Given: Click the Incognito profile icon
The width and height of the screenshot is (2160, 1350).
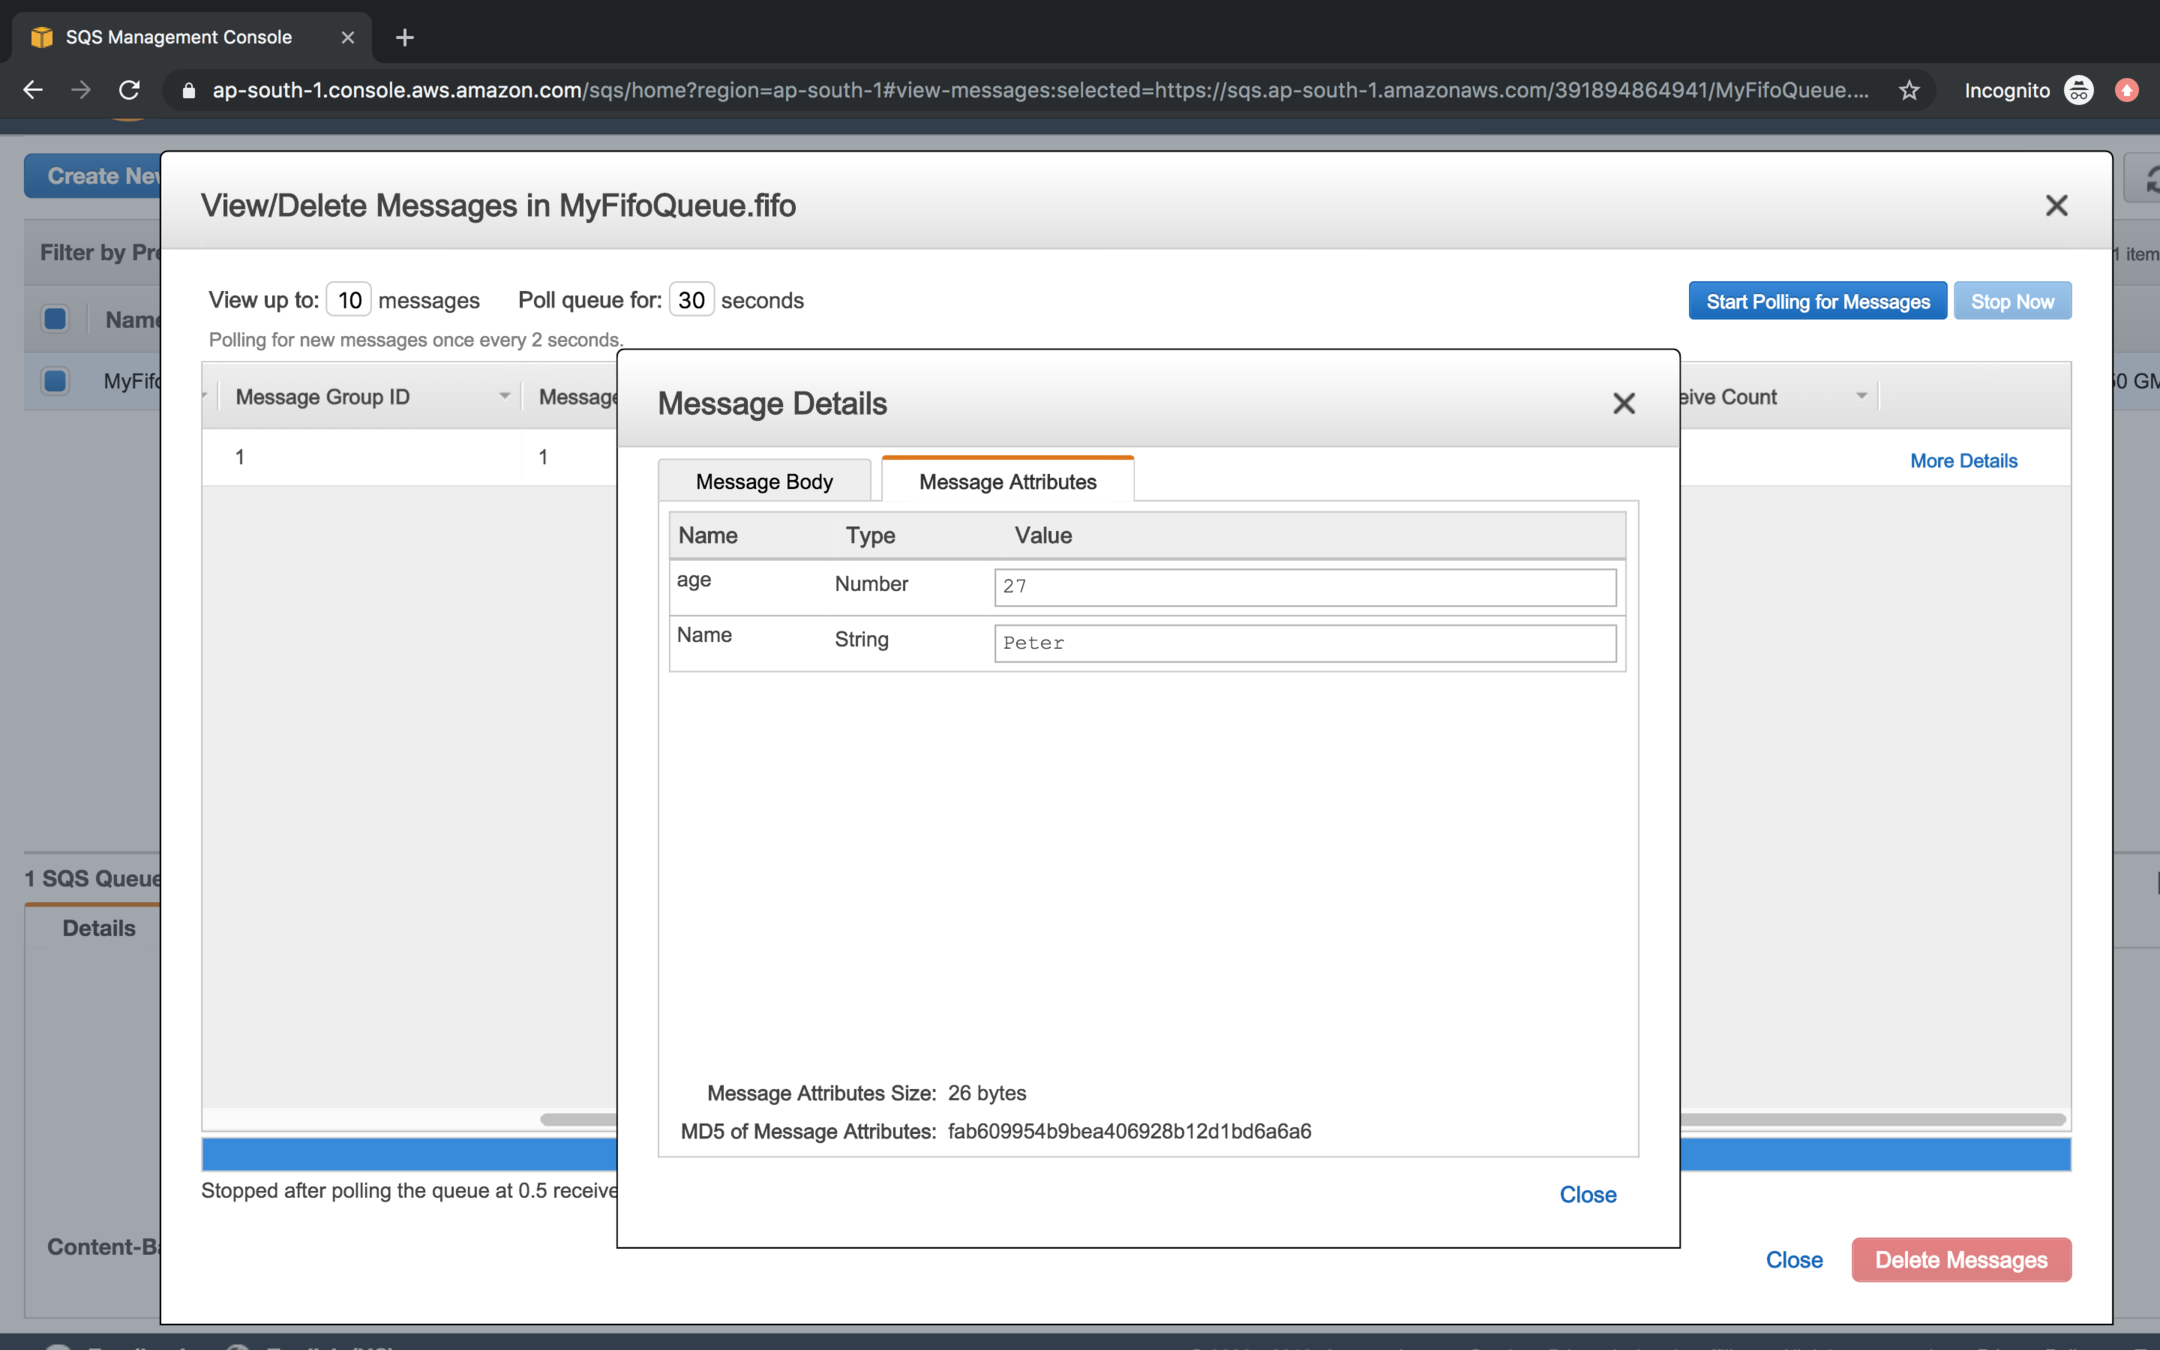Looking at the screenshot, I should pyautogui.click(x=2078, y=90).
